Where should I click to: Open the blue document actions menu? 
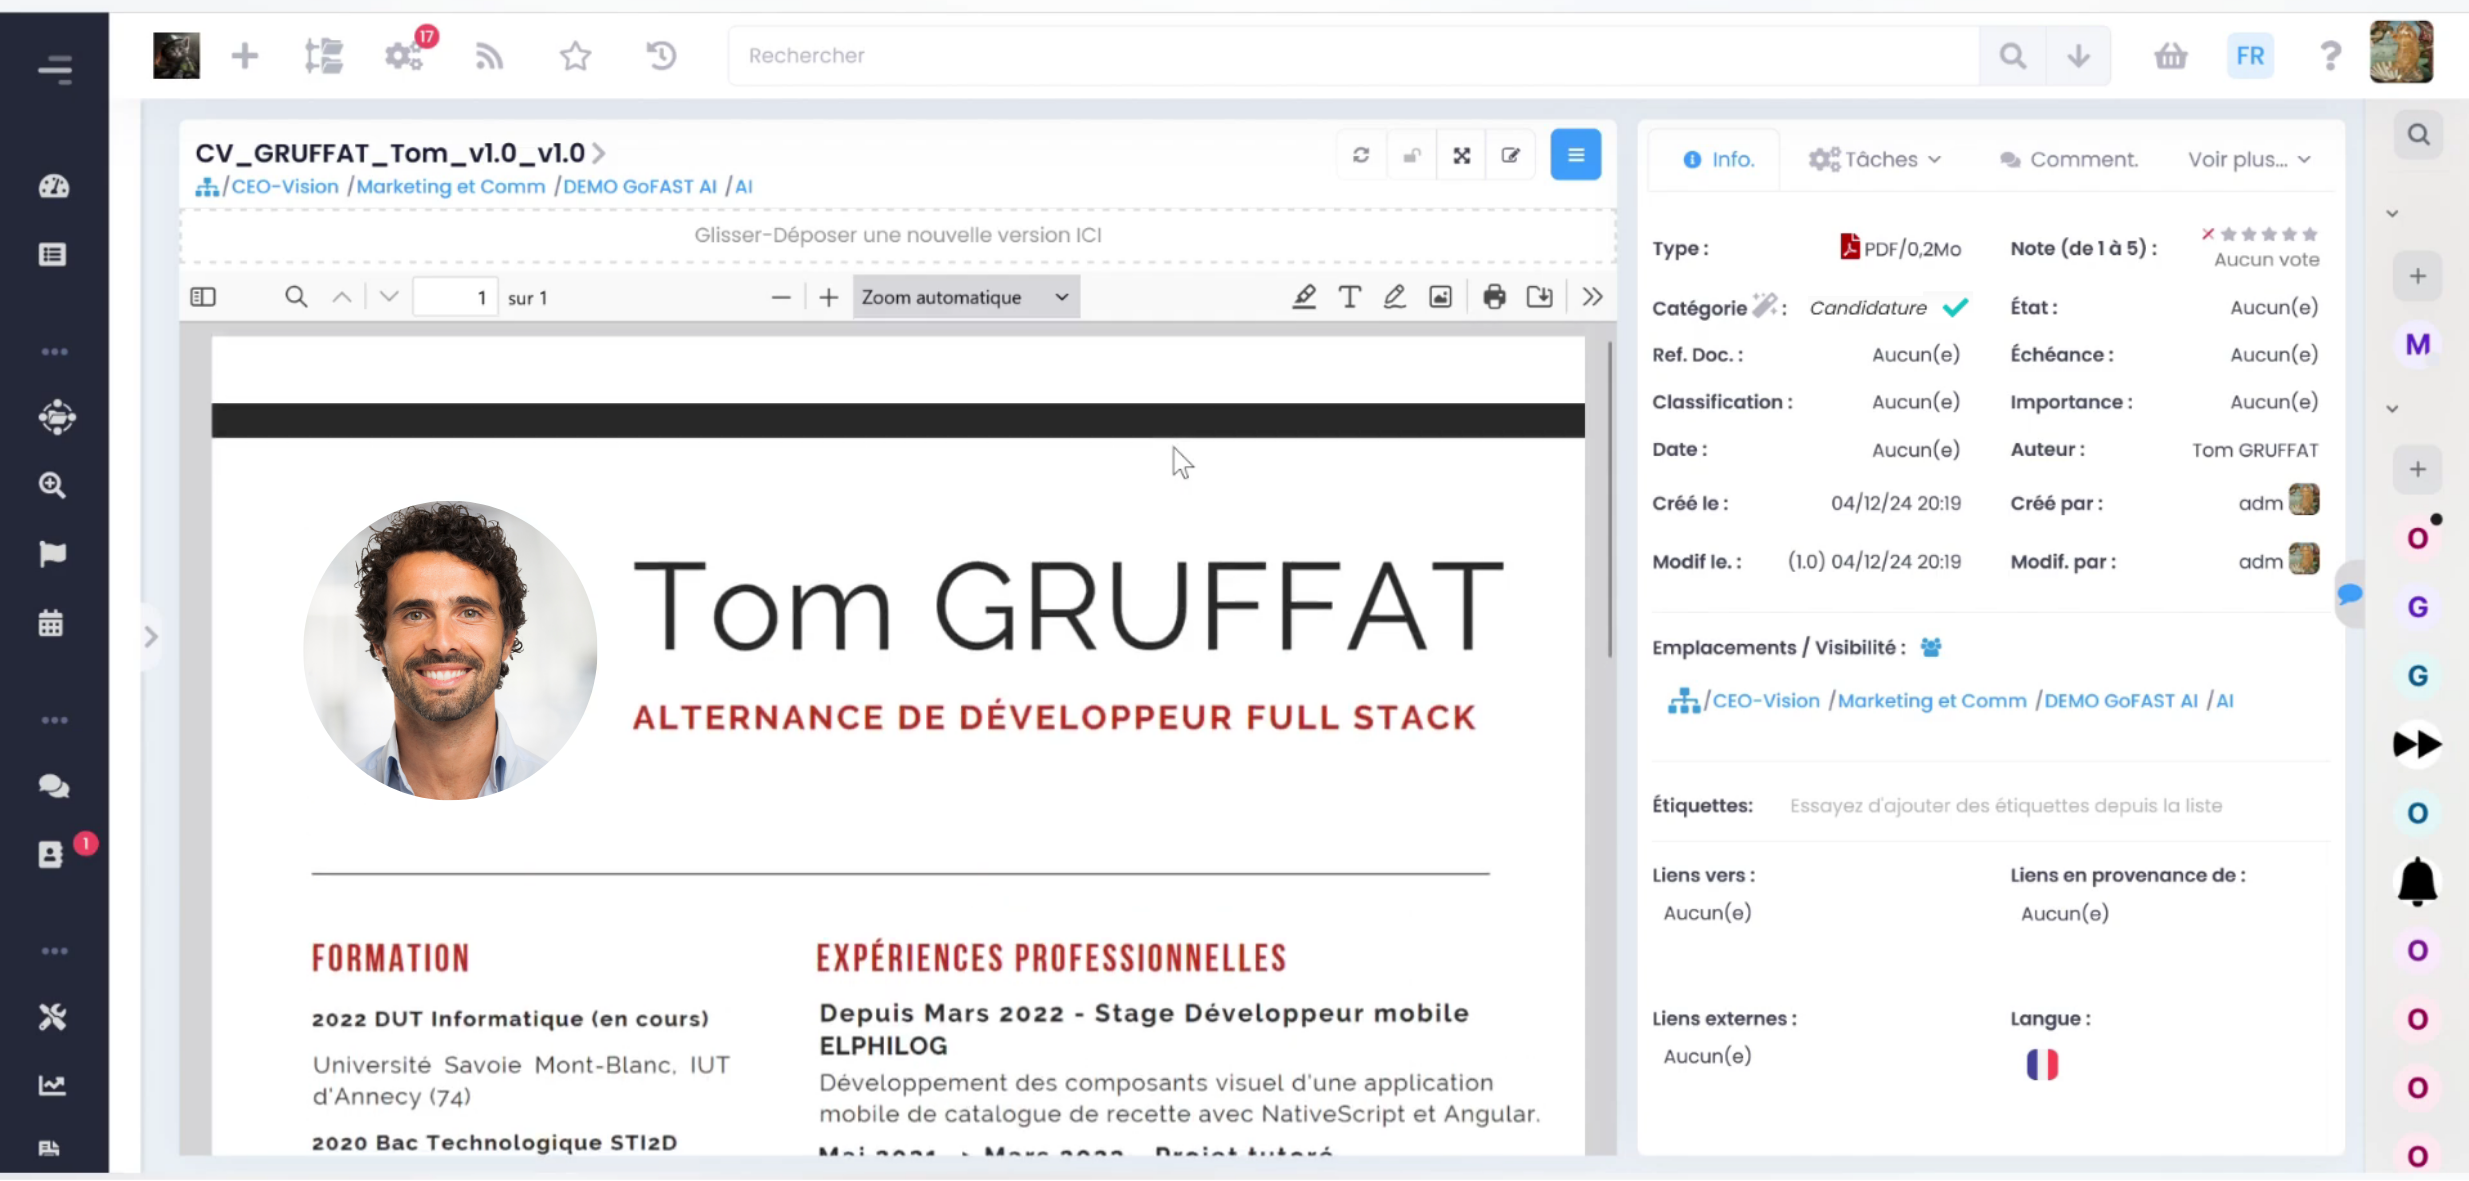pyautogui.click(x=1575, y=154)
